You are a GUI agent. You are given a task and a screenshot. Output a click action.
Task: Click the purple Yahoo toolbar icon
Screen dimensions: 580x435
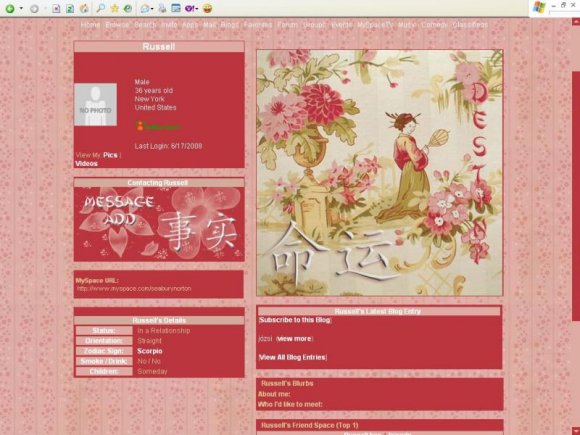[x=189, y=8]
